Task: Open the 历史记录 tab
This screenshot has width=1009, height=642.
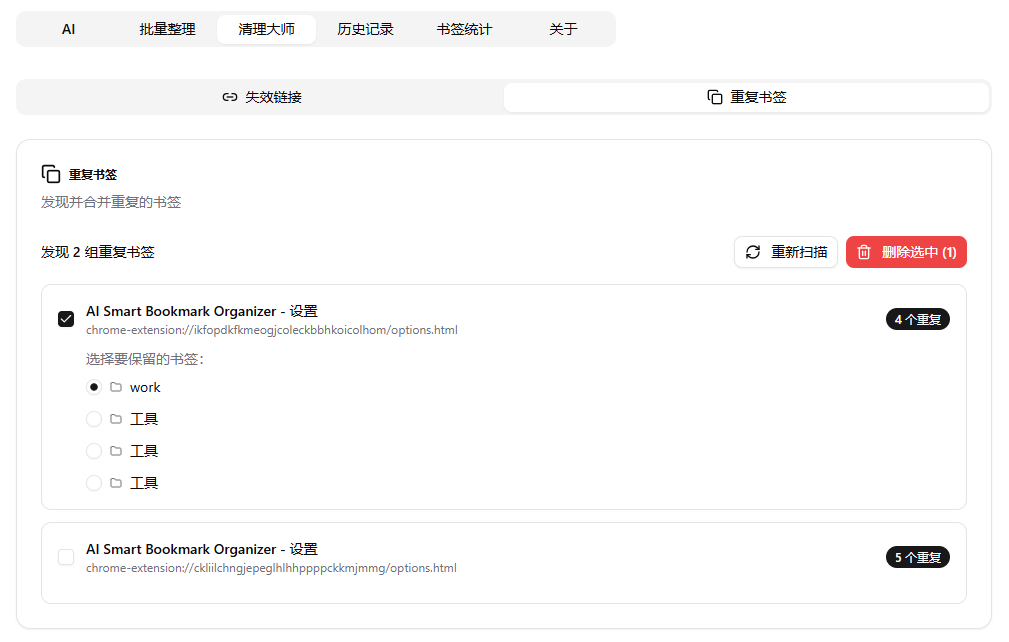Action: pos(366,30)
